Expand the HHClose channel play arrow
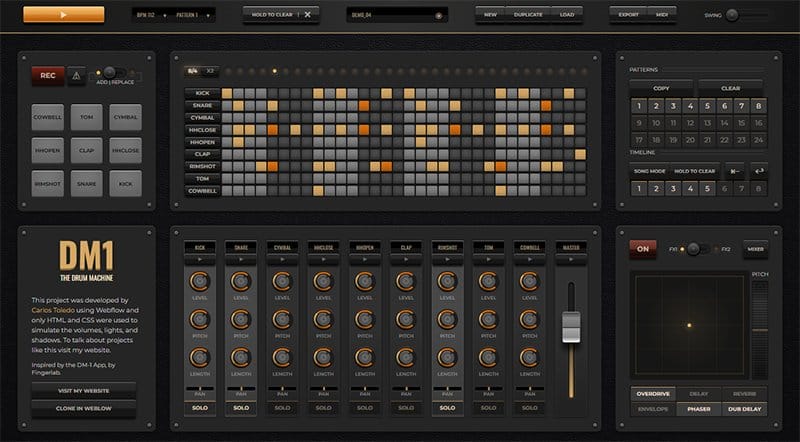800x442 pixels. click(x=323, y=260)
